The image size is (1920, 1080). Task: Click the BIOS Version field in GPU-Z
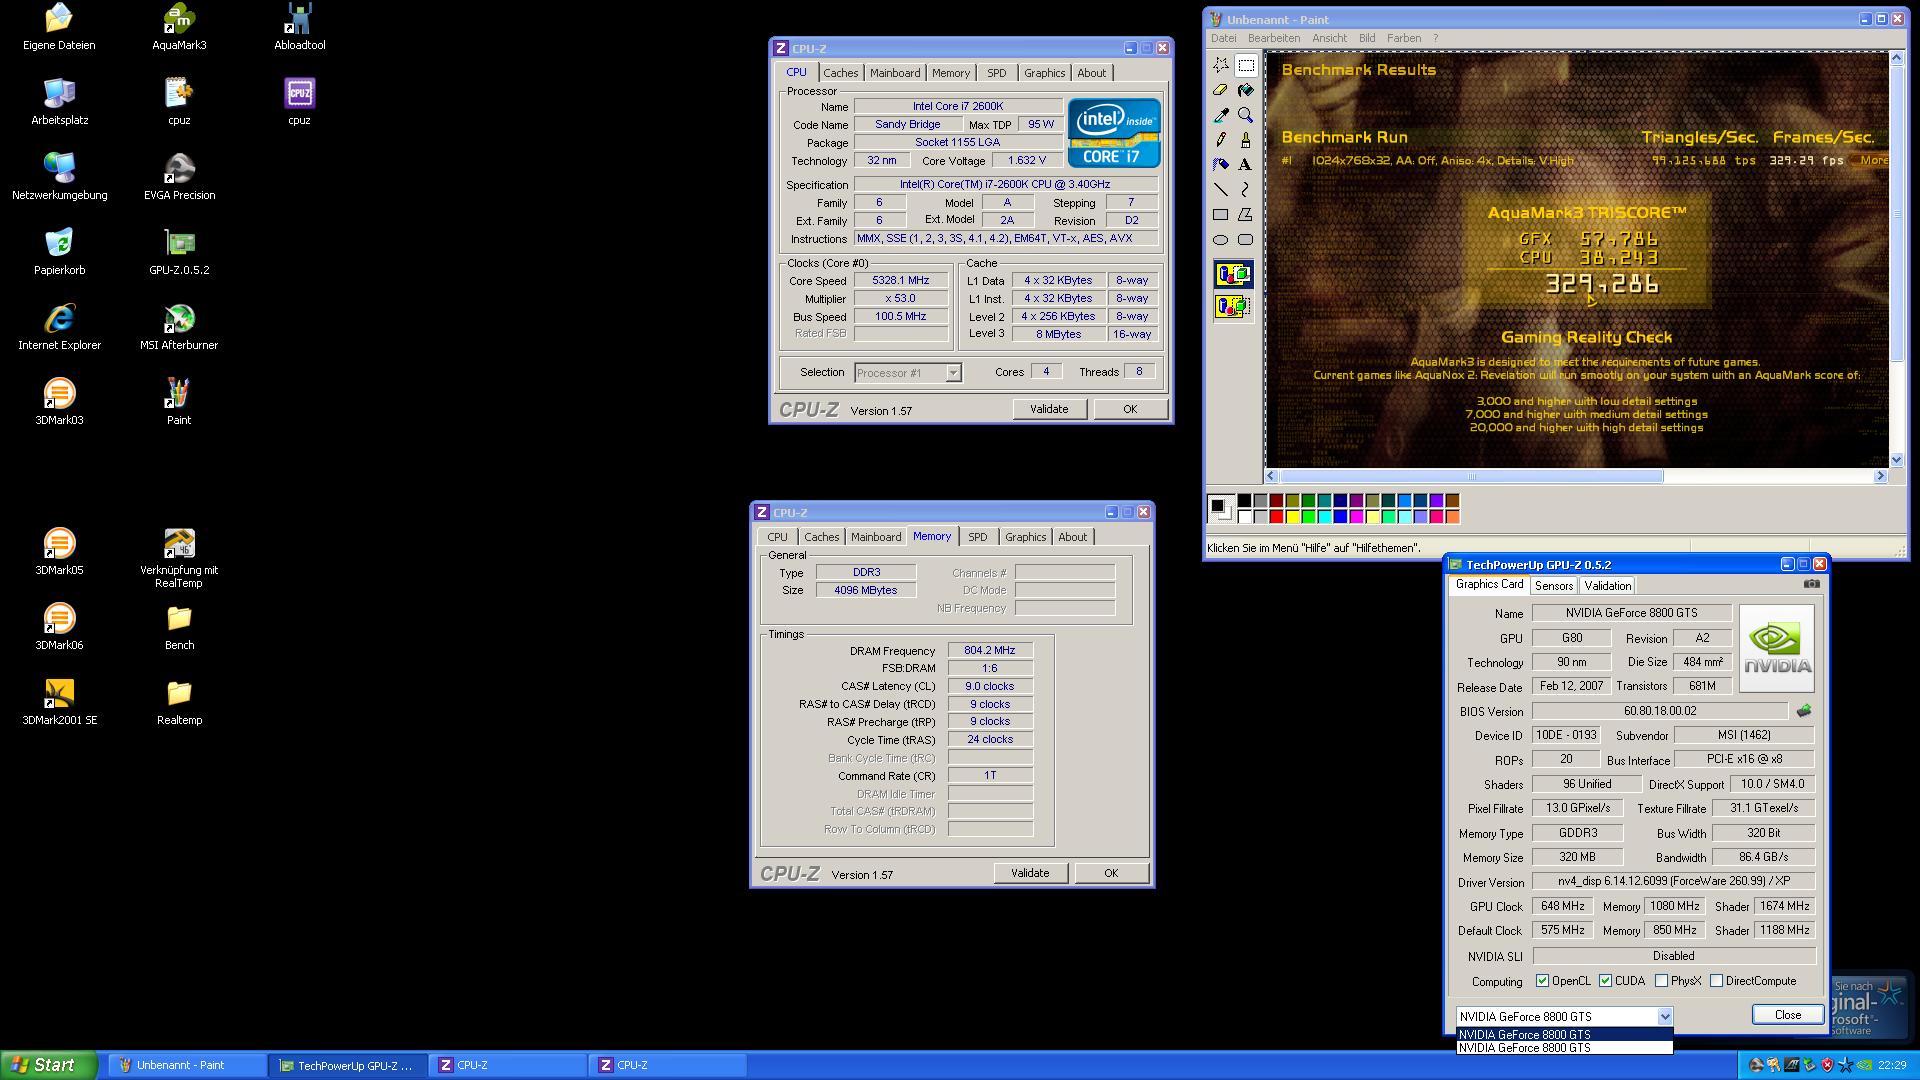(1660, 711)
